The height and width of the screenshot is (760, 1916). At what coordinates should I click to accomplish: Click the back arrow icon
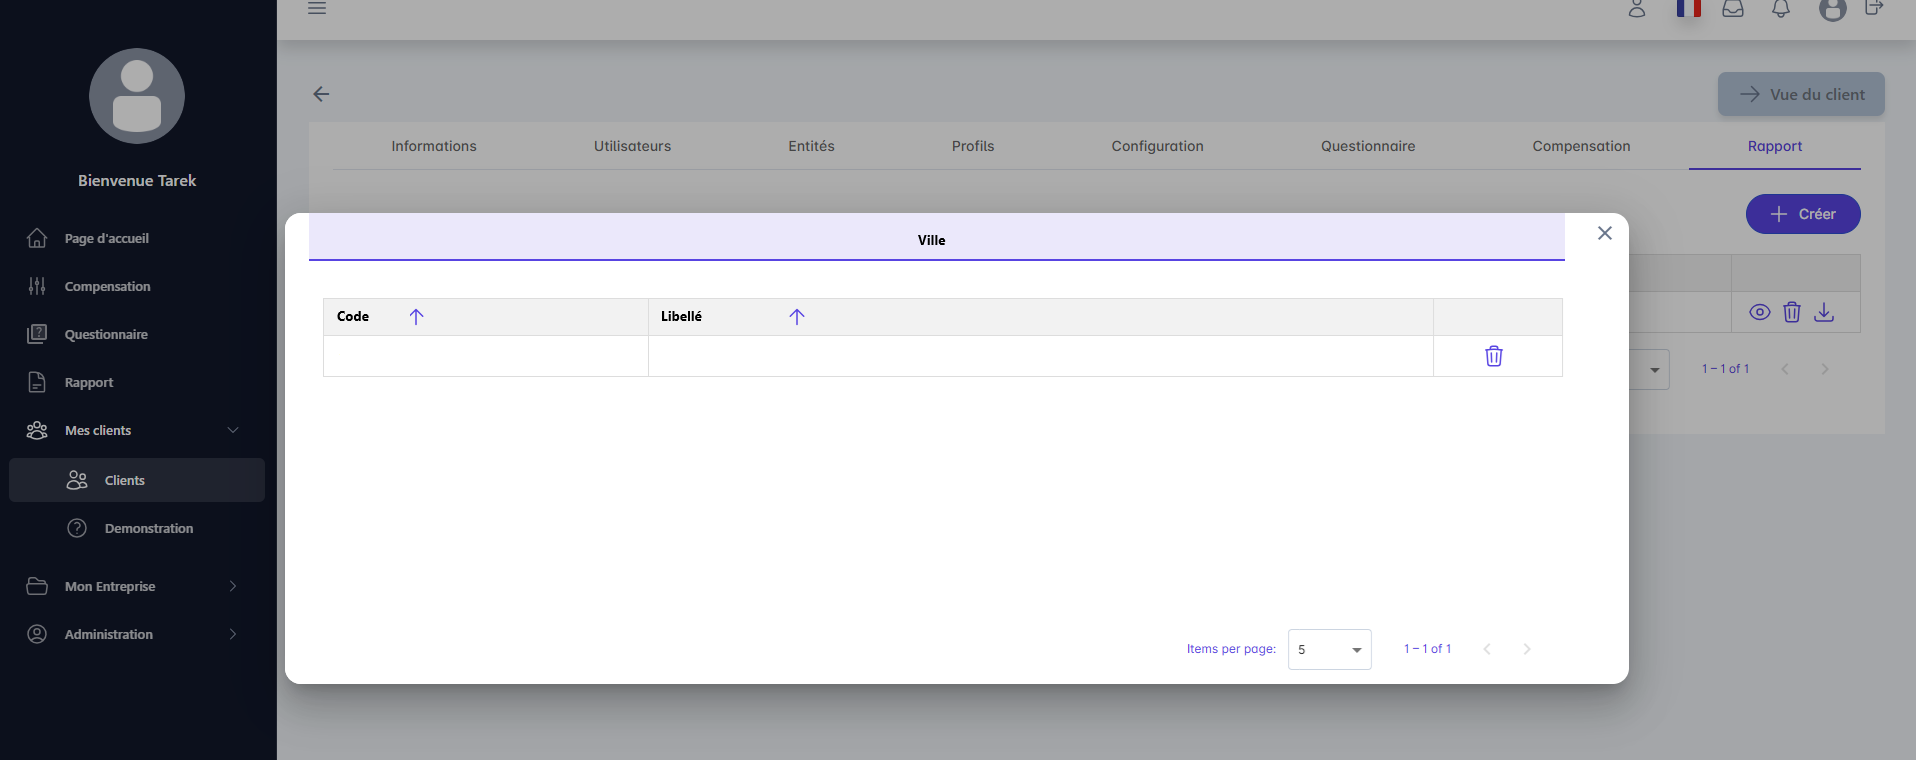coord(321,94)
